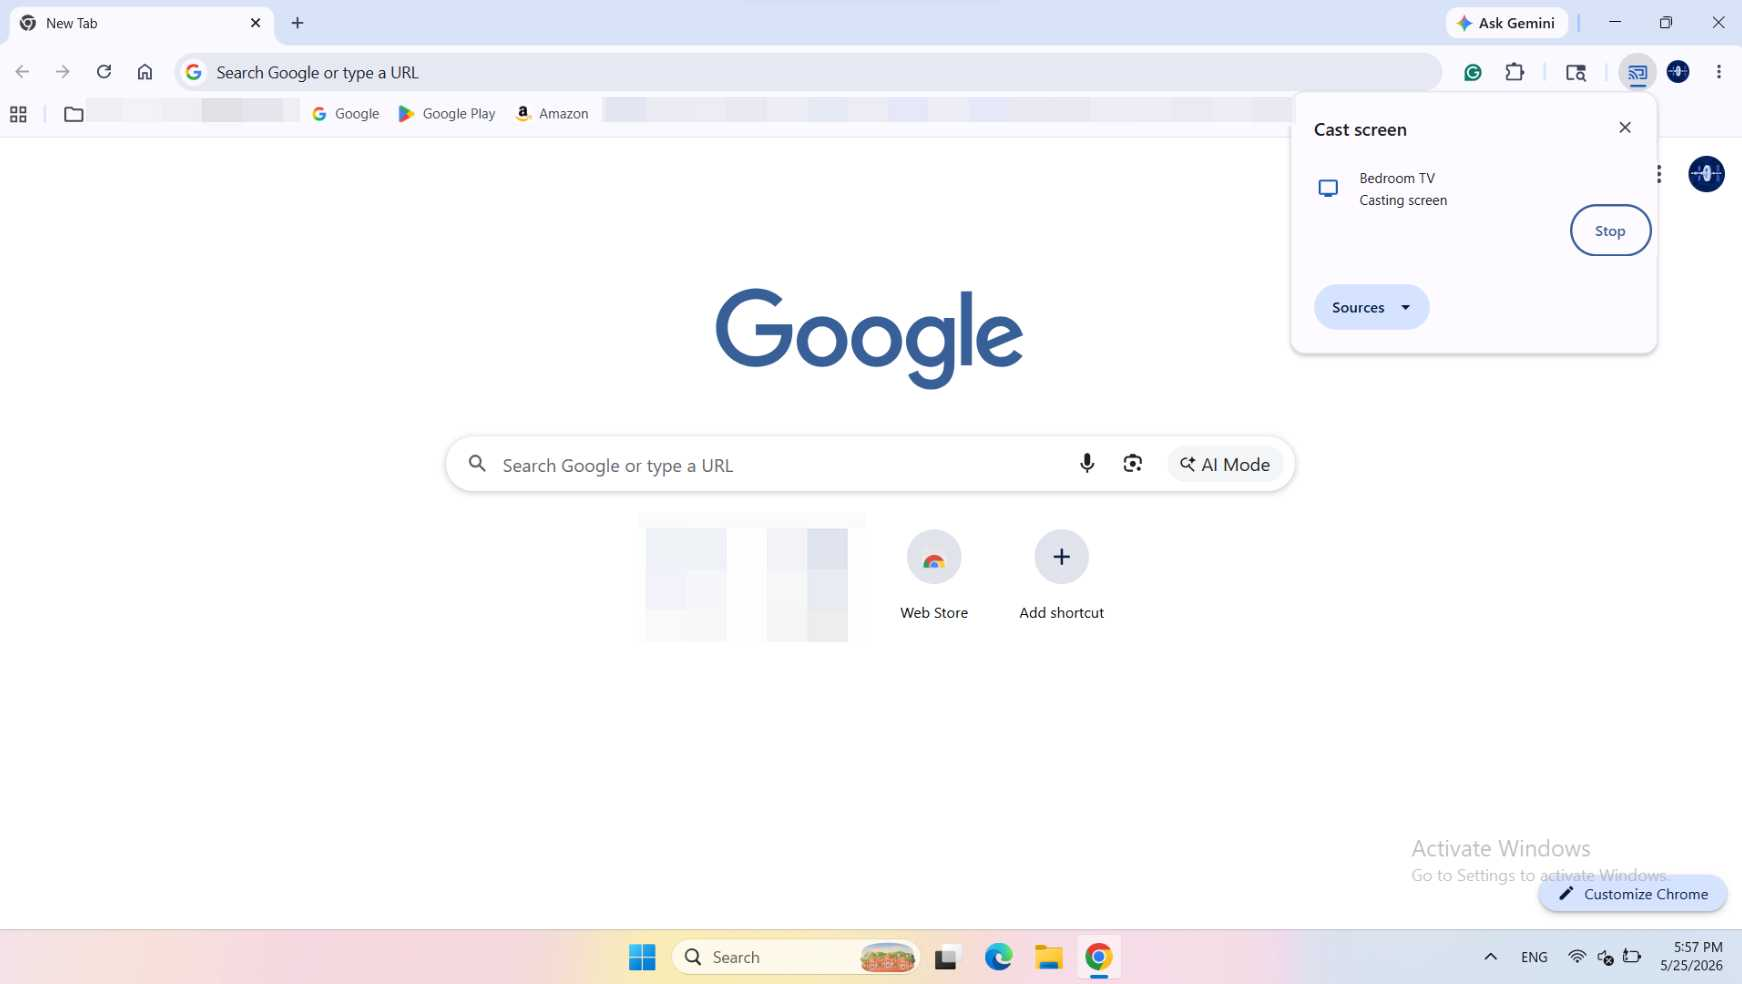
Task: Search by image with Google Lens icon
Action: click(x=1132, y=464)
